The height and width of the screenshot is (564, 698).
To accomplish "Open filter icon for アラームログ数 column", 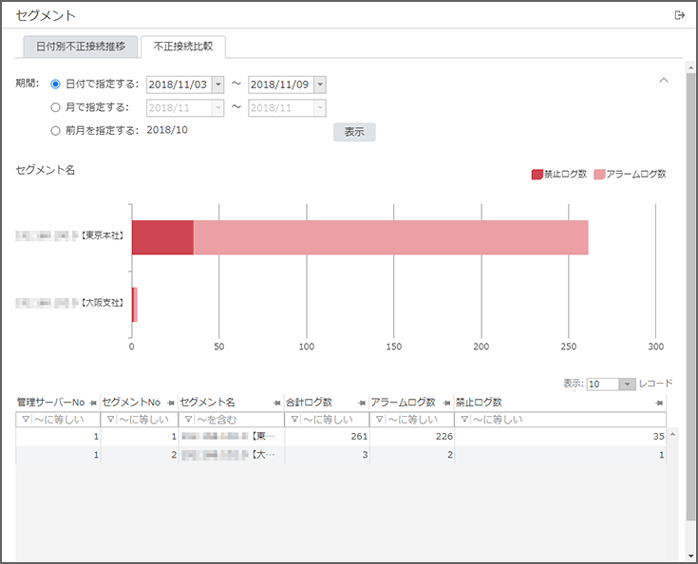I will 380,419.
